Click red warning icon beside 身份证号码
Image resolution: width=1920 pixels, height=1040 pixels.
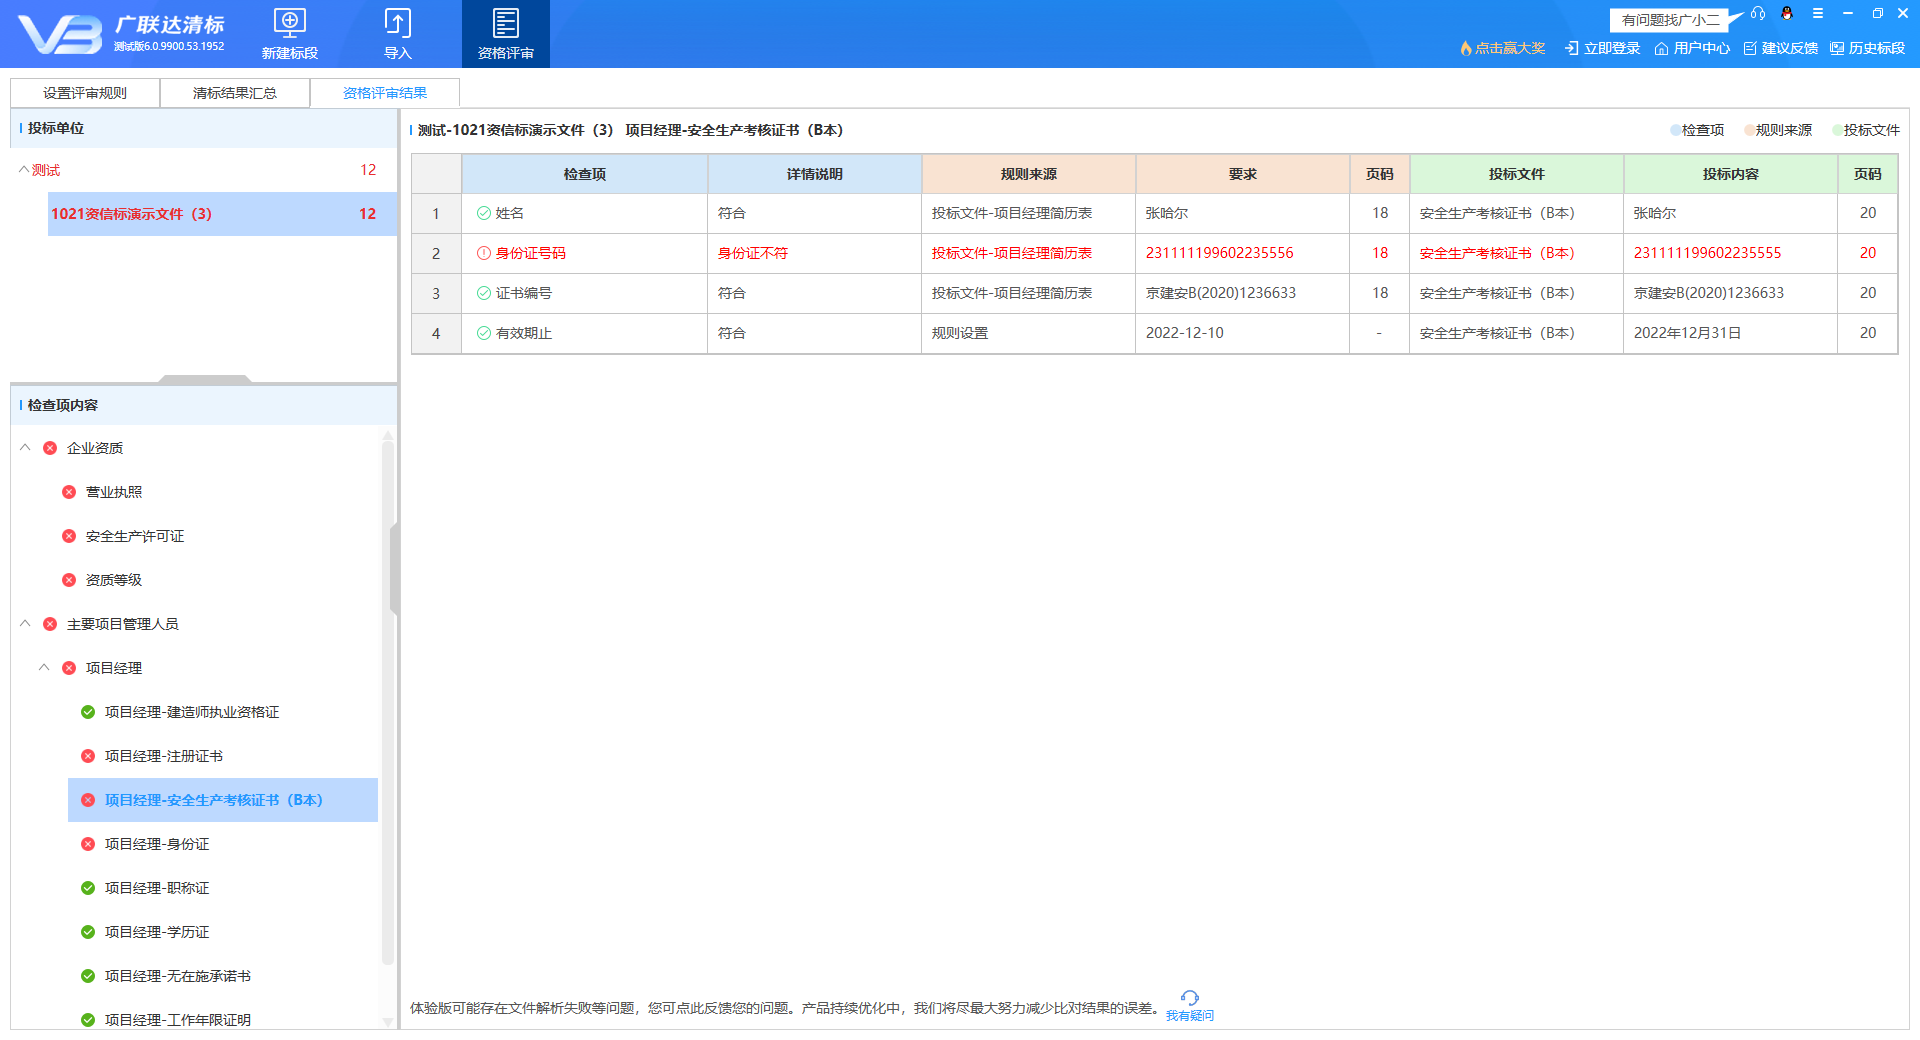[x=484, y=253]
